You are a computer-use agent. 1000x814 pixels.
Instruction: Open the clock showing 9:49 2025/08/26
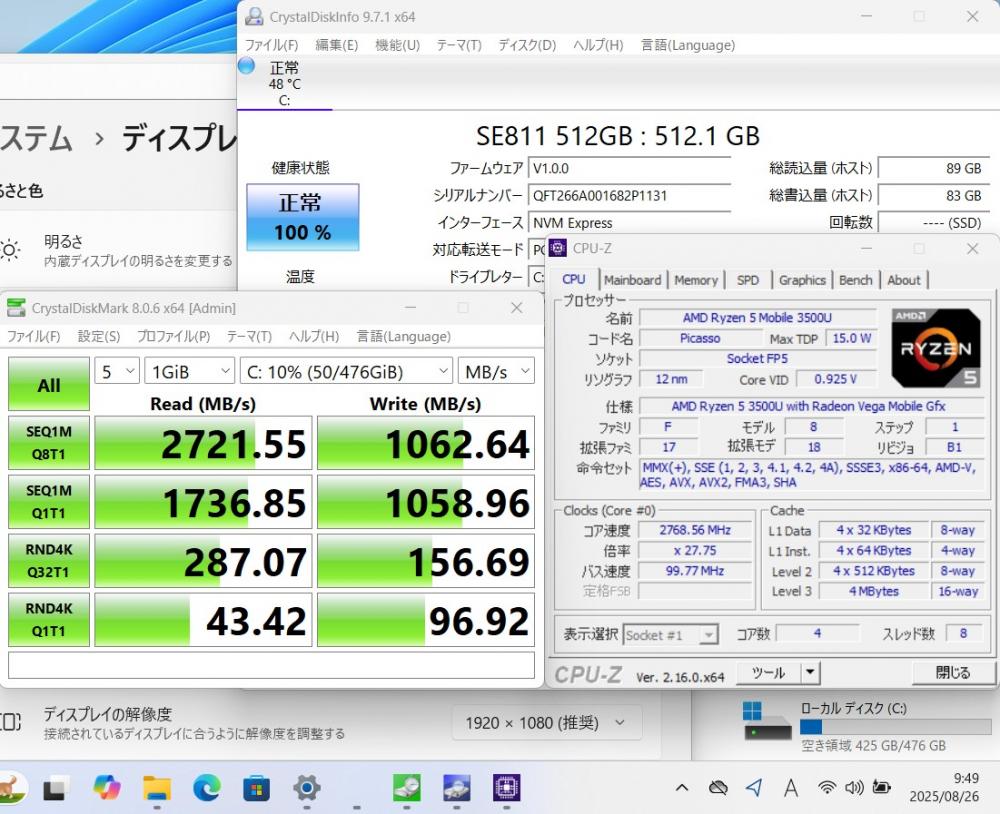[x=944, y=788]
